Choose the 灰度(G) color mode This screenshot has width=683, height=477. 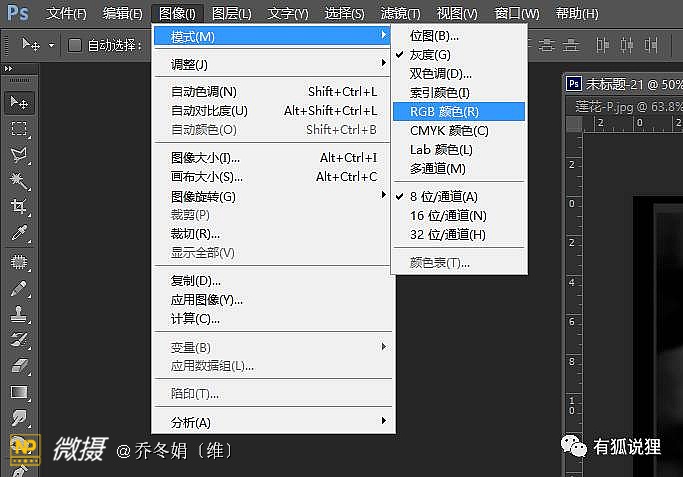(x=430, y=54)
